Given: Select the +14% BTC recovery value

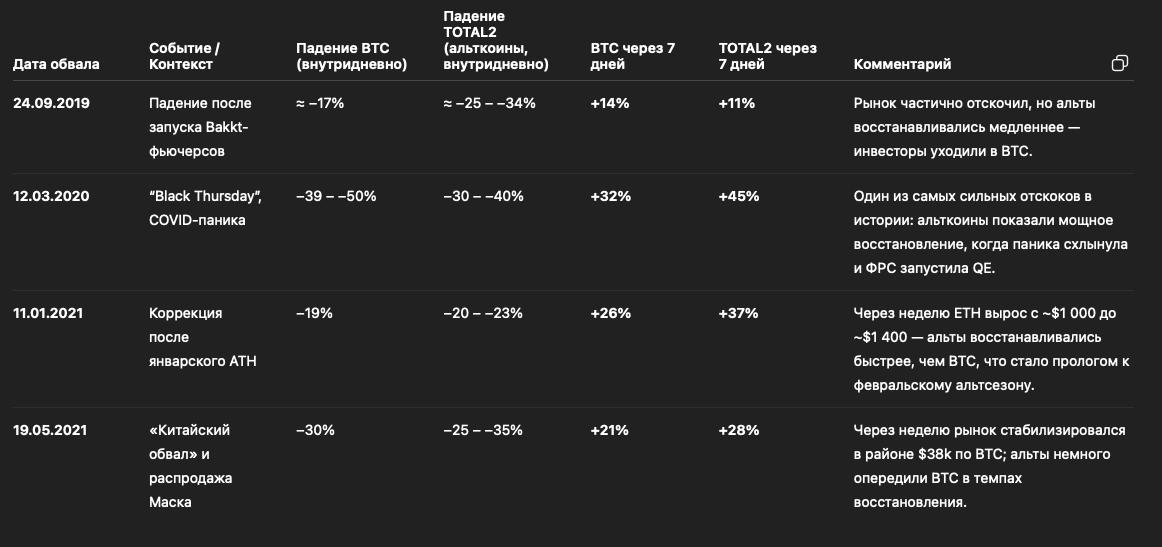Looking at the screenshot, I should coord(609,103).
